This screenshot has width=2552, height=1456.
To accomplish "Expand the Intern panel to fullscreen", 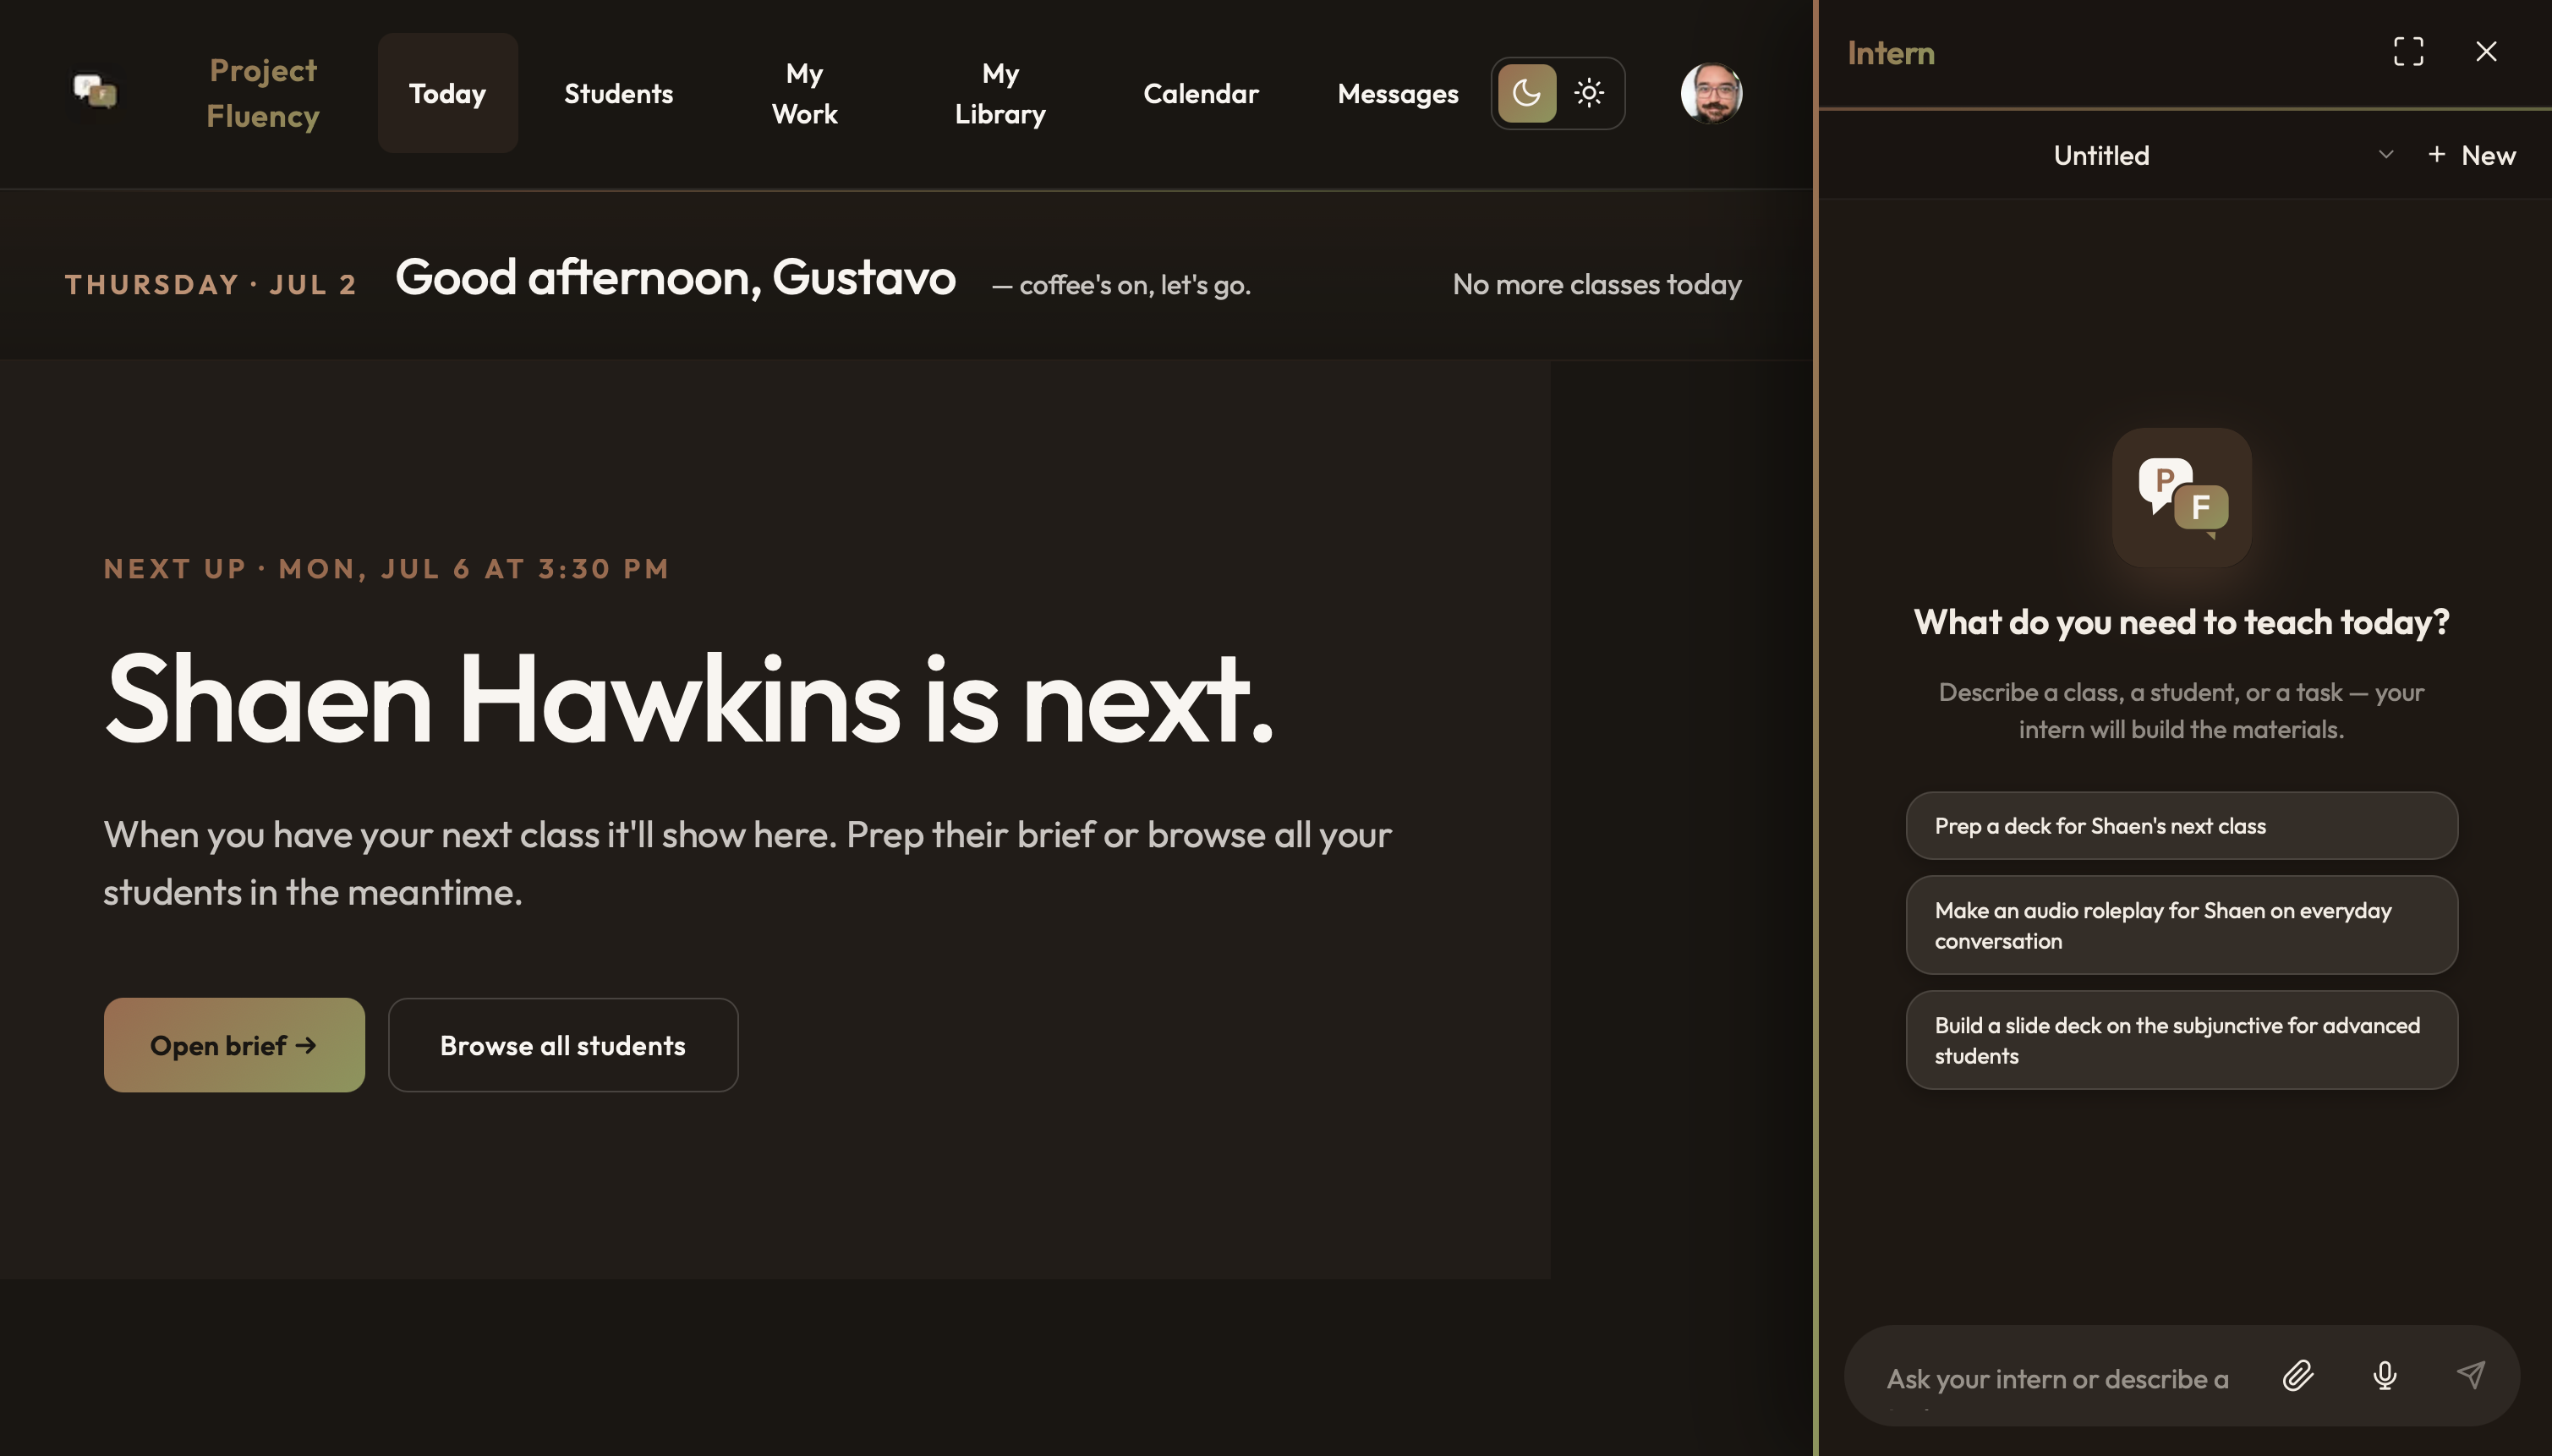I will click(x=2408, y=52).
